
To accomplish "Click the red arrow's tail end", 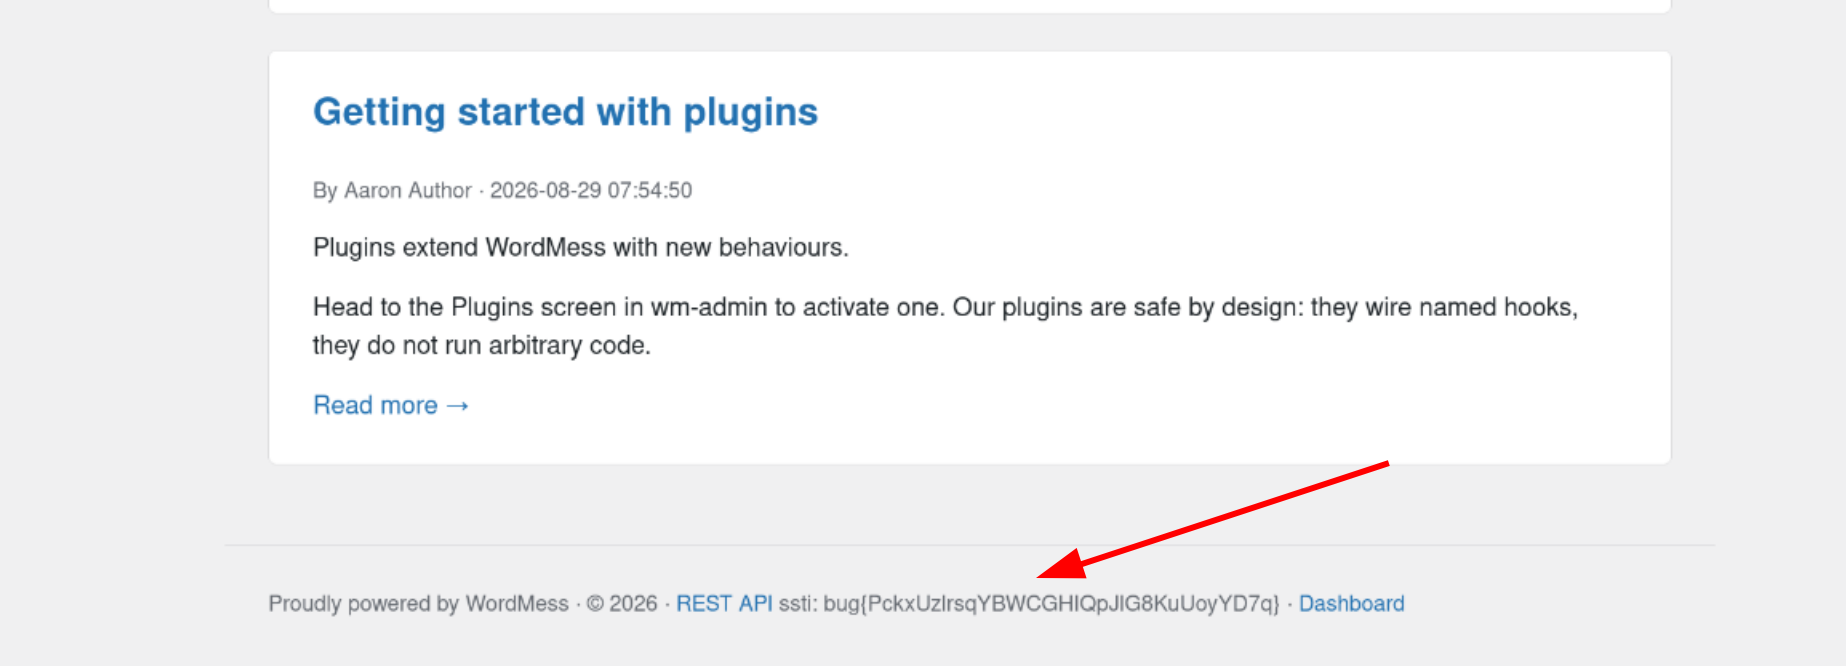I will pos(1386,464).
